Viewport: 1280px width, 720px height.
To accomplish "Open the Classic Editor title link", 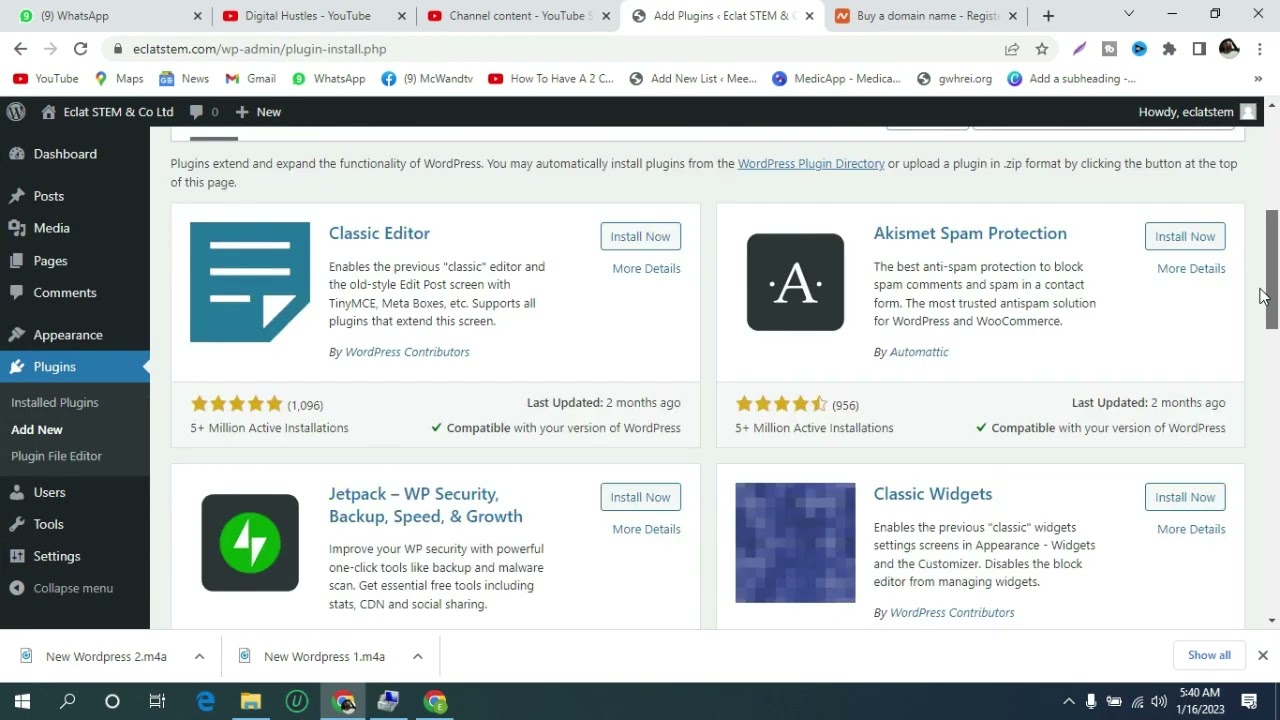I will (x=379, y=233).
